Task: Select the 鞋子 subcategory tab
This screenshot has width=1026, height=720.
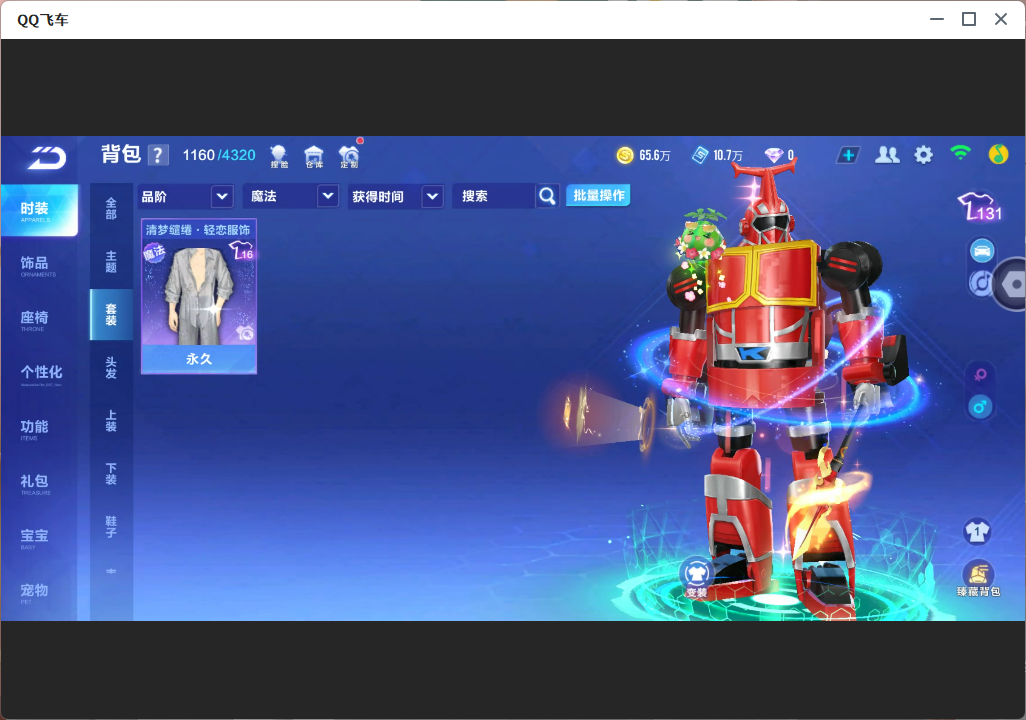Action: [111, 527]
